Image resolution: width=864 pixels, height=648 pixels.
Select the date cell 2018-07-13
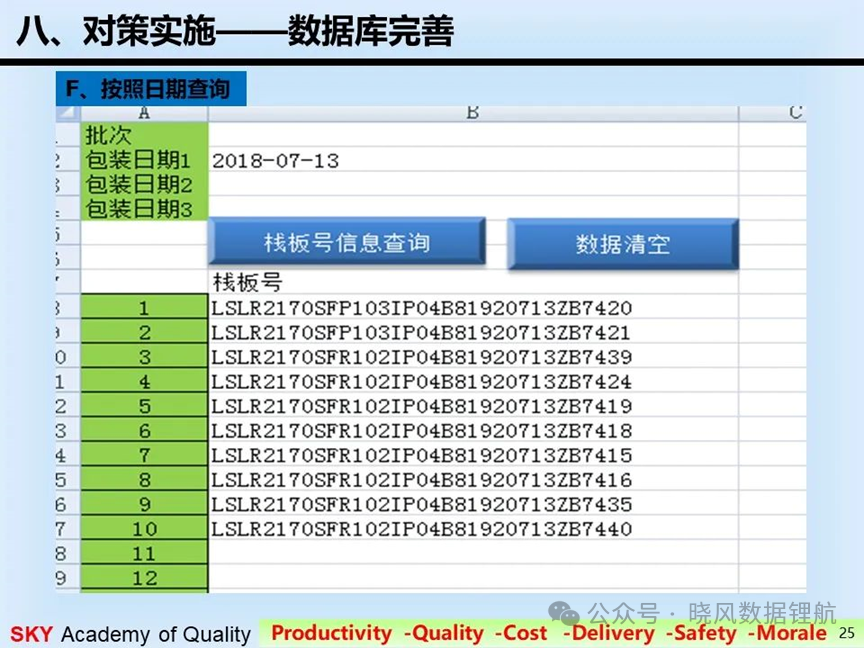coord(473,160)
